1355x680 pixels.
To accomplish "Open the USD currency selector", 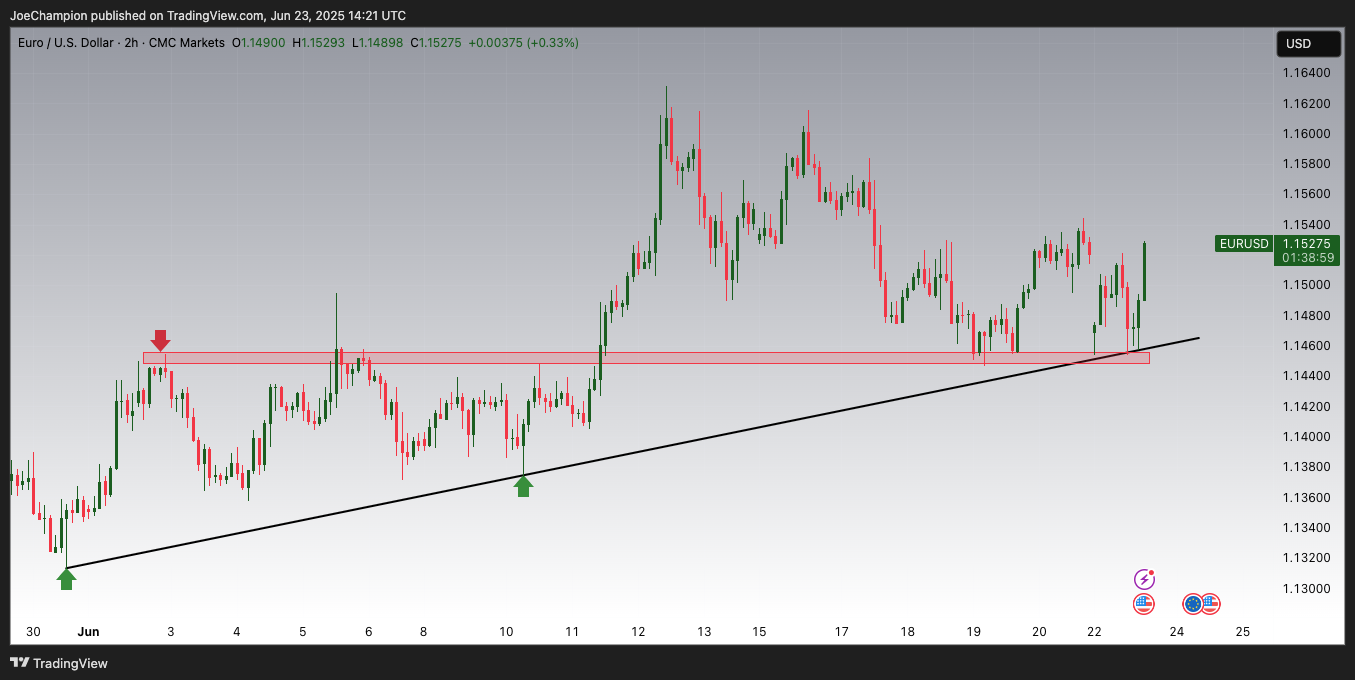I will coord(1308,44).
